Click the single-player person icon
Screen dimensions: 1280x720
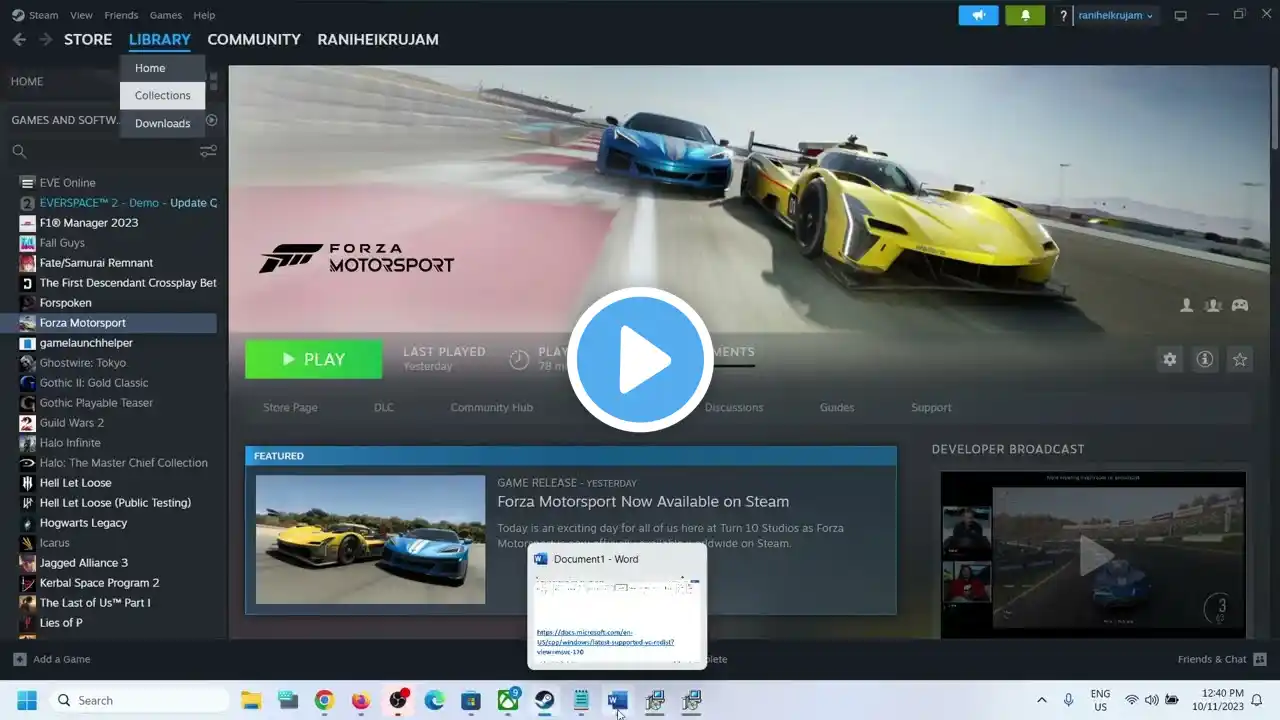1187,305
